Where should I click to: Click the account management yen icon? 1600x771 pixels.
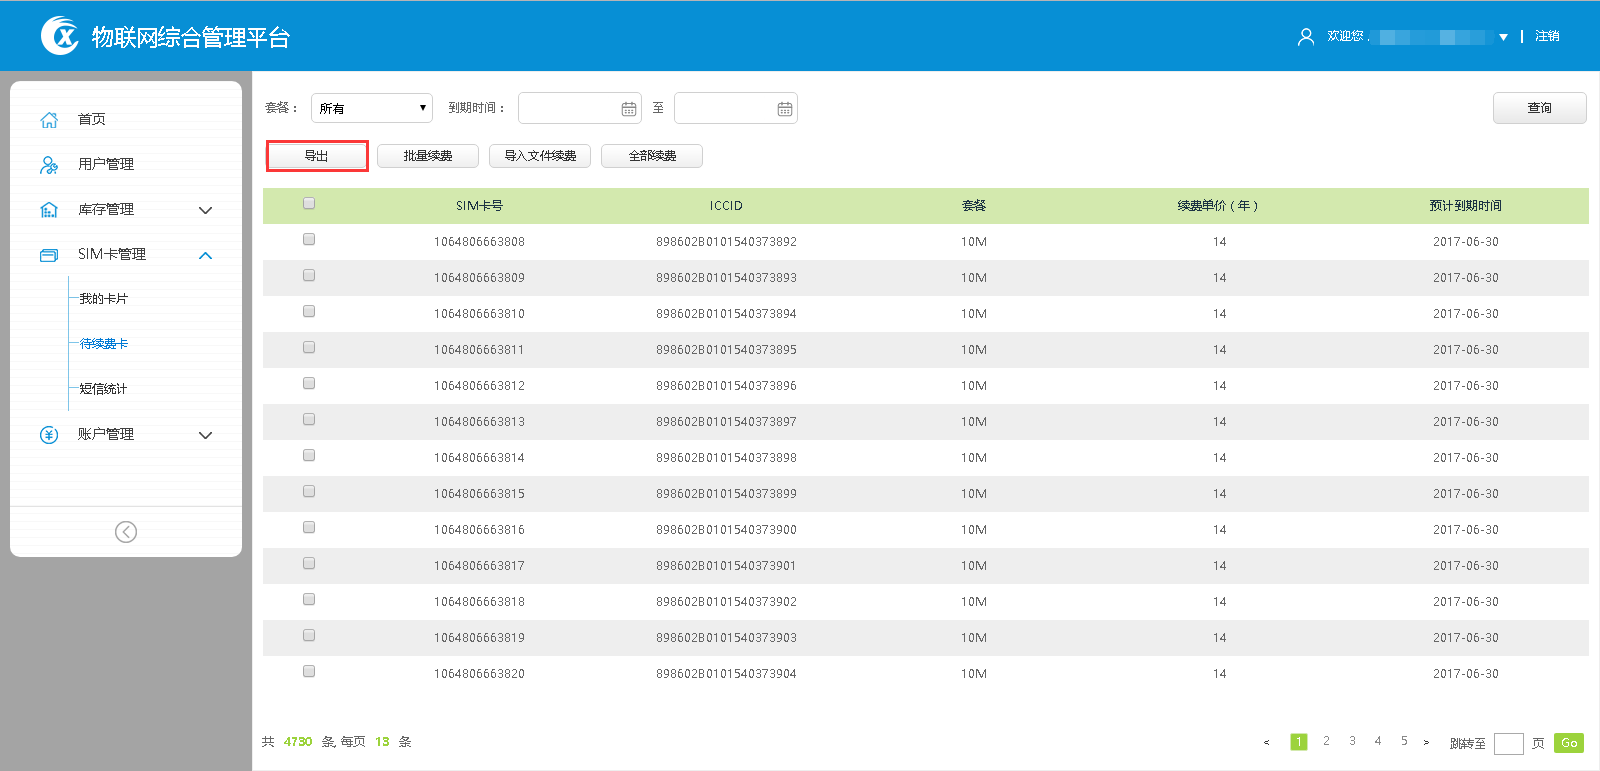click(49, 435)
